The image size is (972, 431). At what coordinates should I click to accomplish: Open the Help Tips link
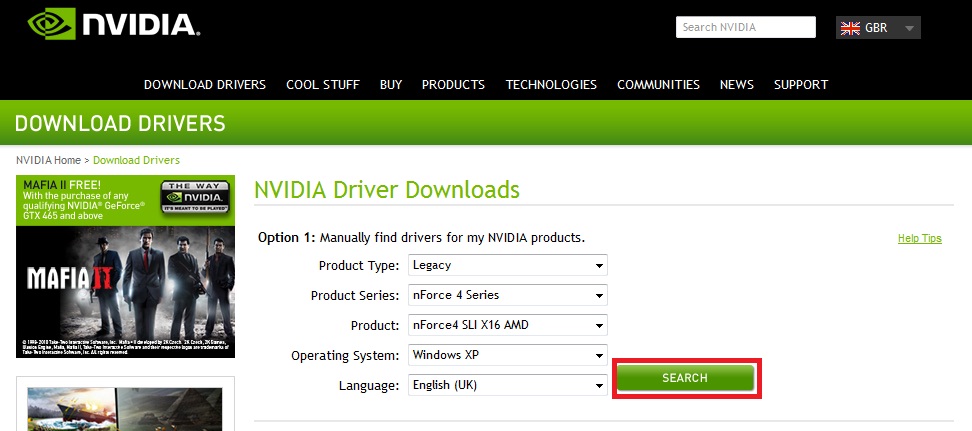919,238
